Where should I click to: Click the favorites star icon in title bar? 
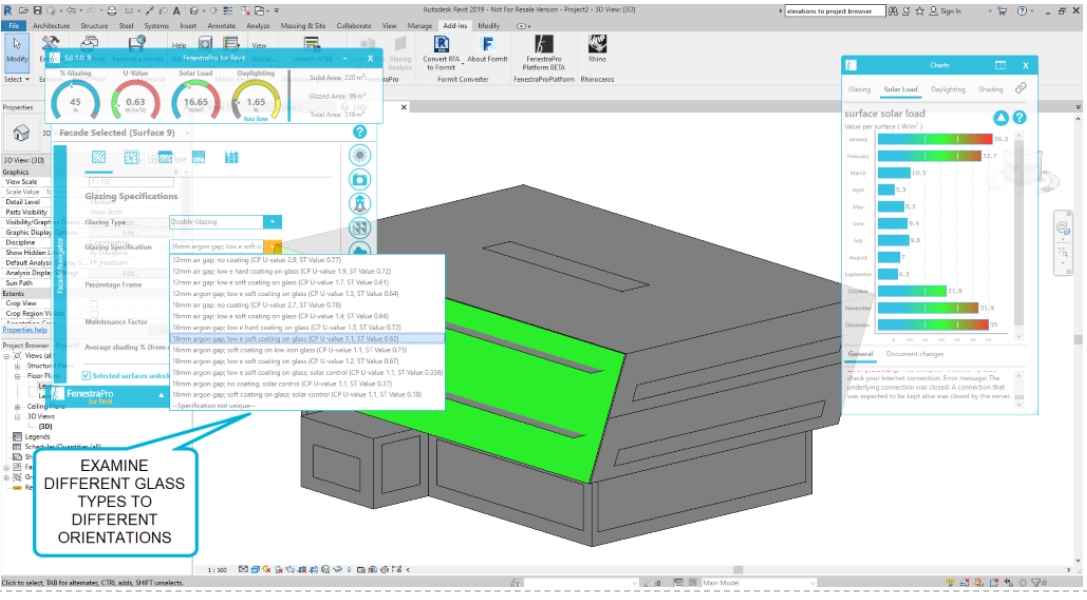919,11
